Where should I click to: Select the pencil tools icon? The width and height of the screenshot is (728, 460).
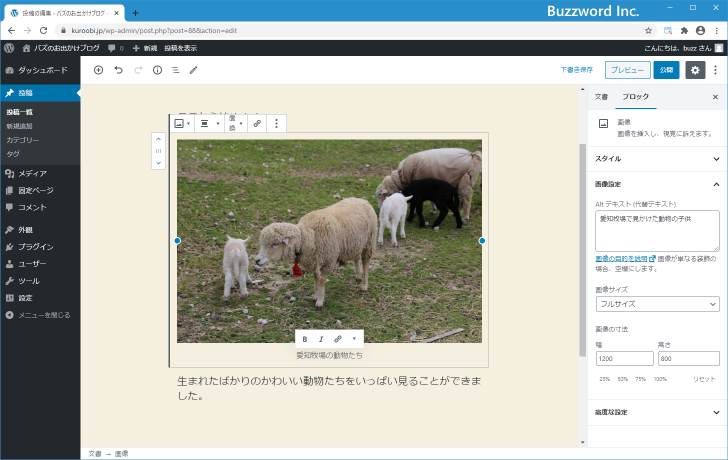(x=194, y=70)
